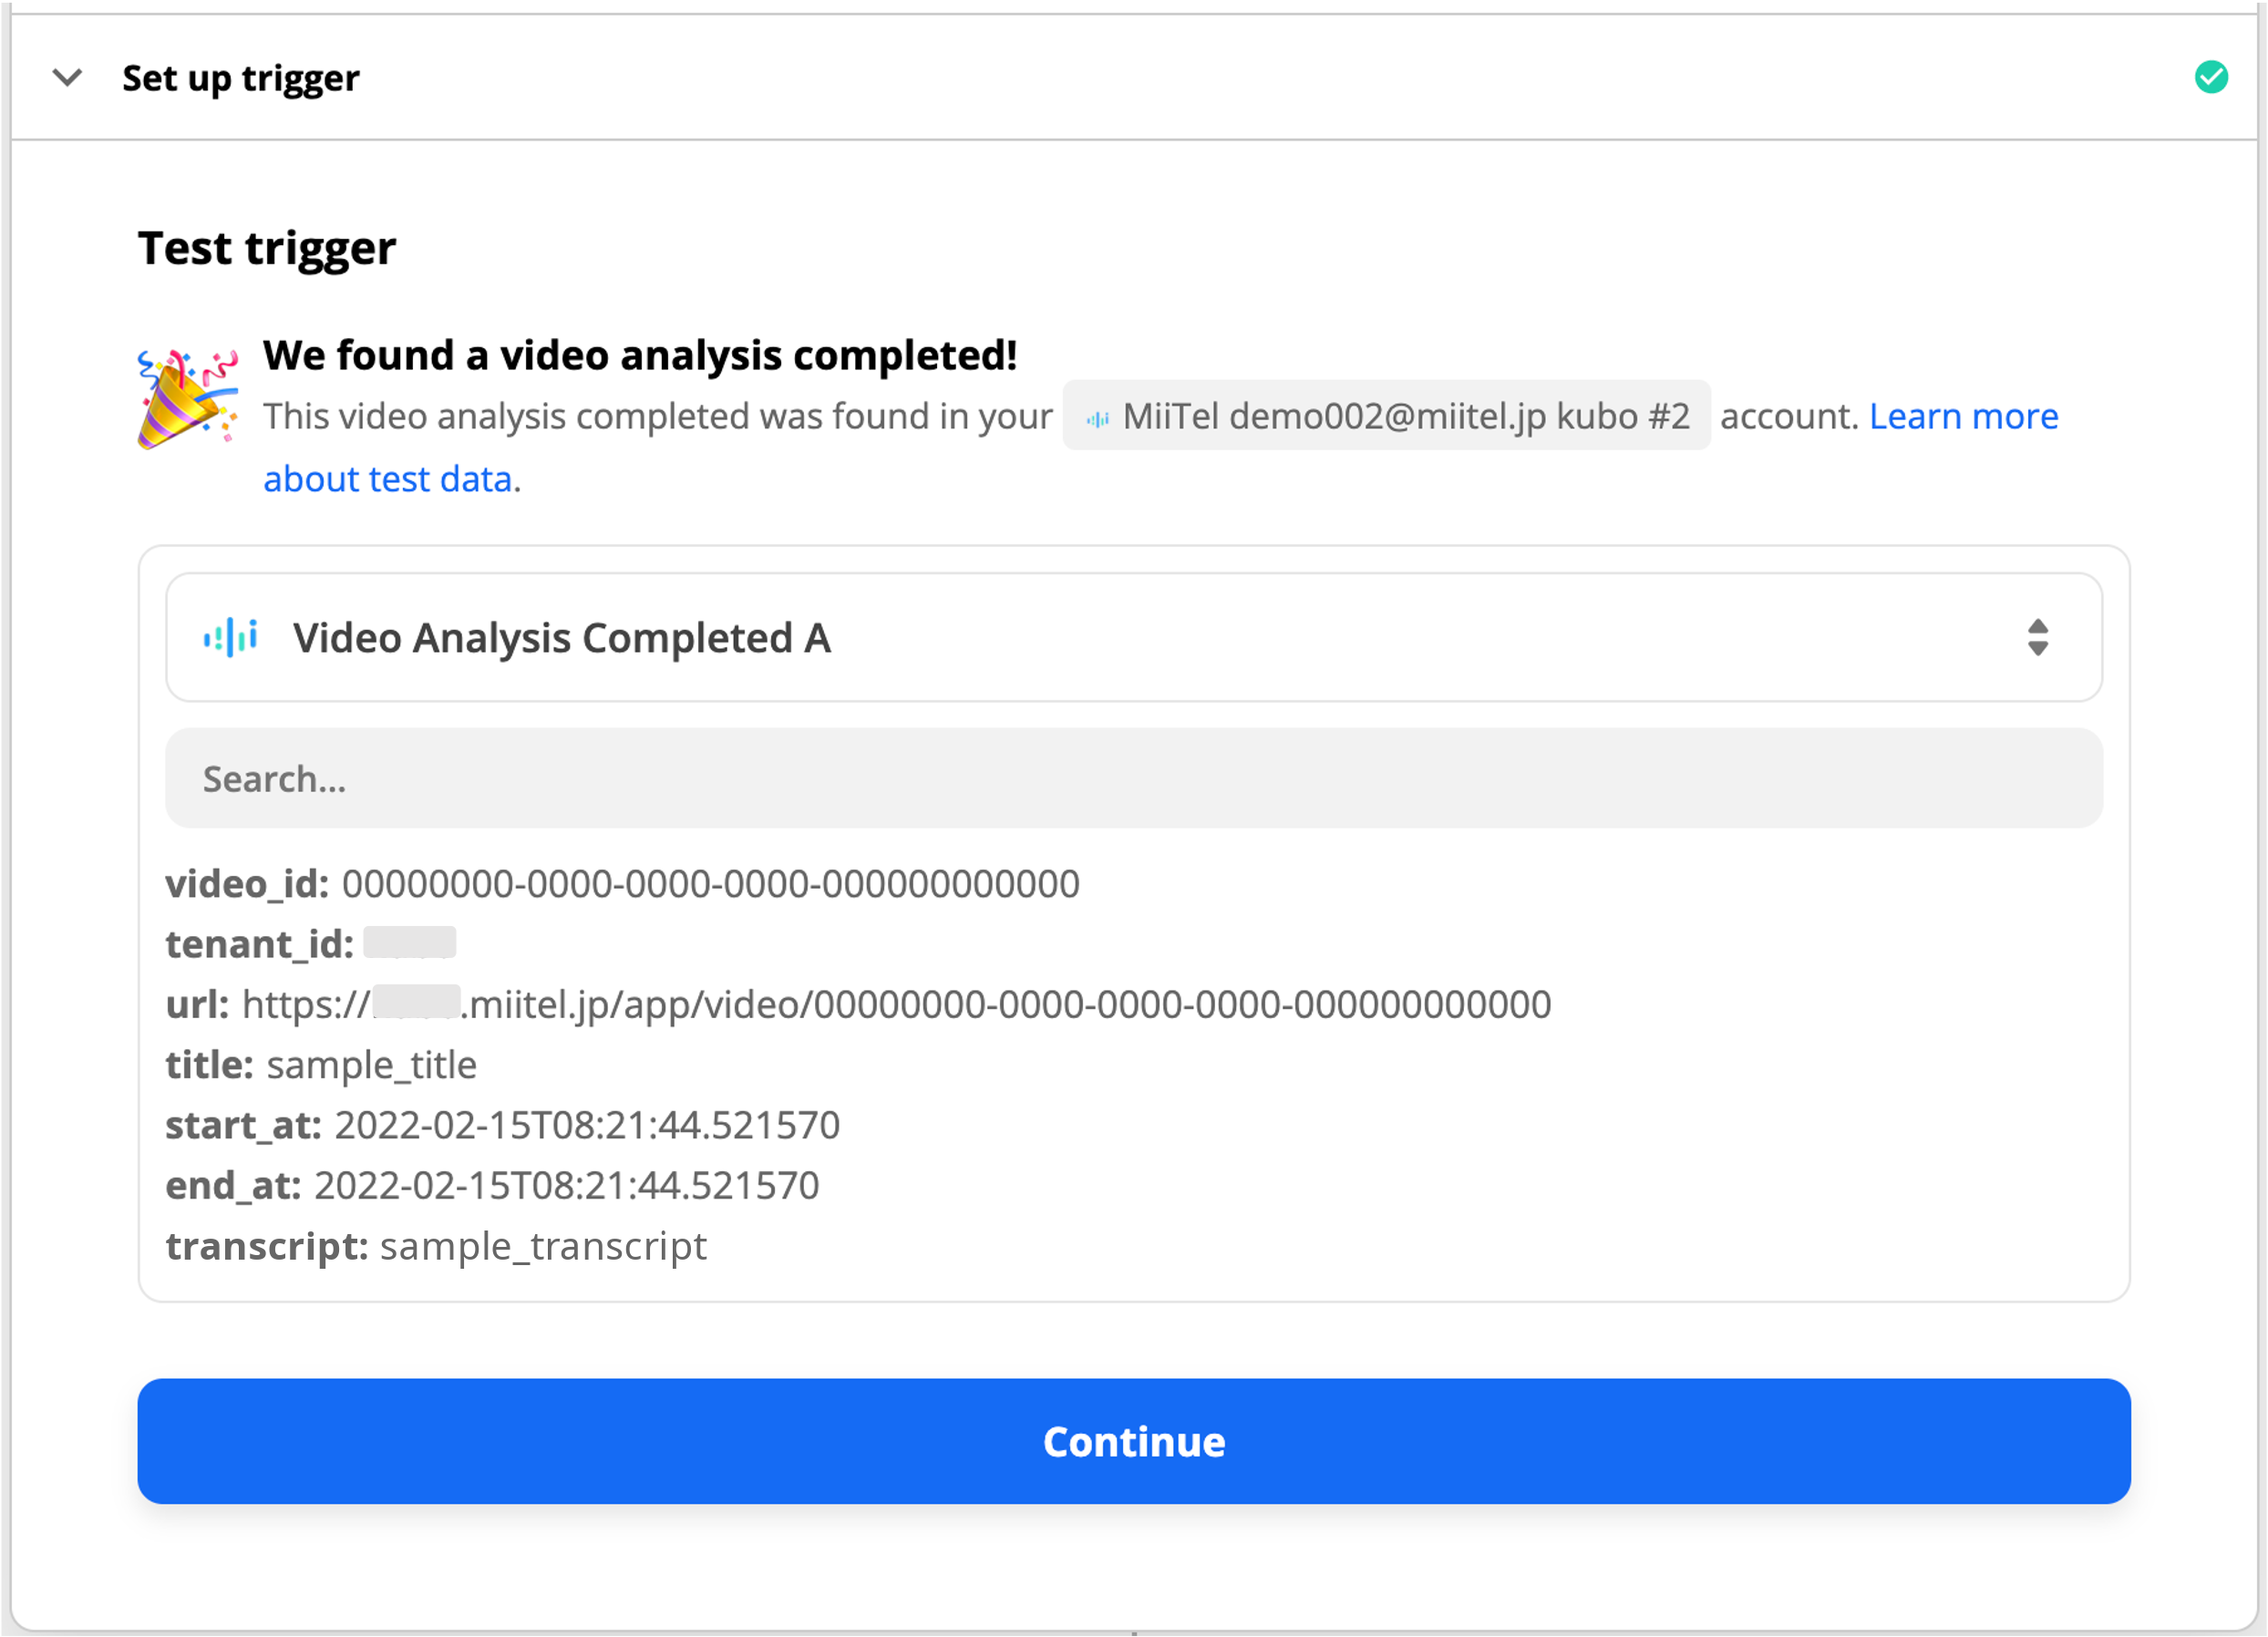
Task: Click the MiiTel icon beside Video Analysis Completed
Action: (230, 637)
